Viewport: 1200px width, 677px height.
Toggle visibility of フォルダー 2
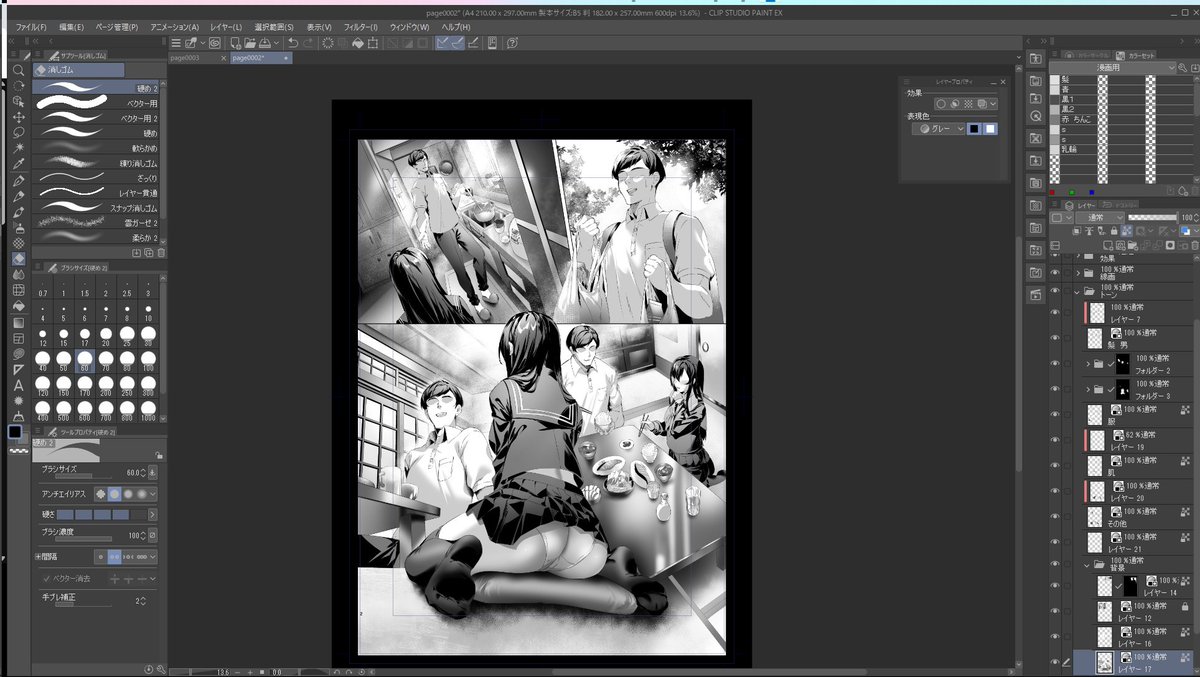pos(1054,364)
